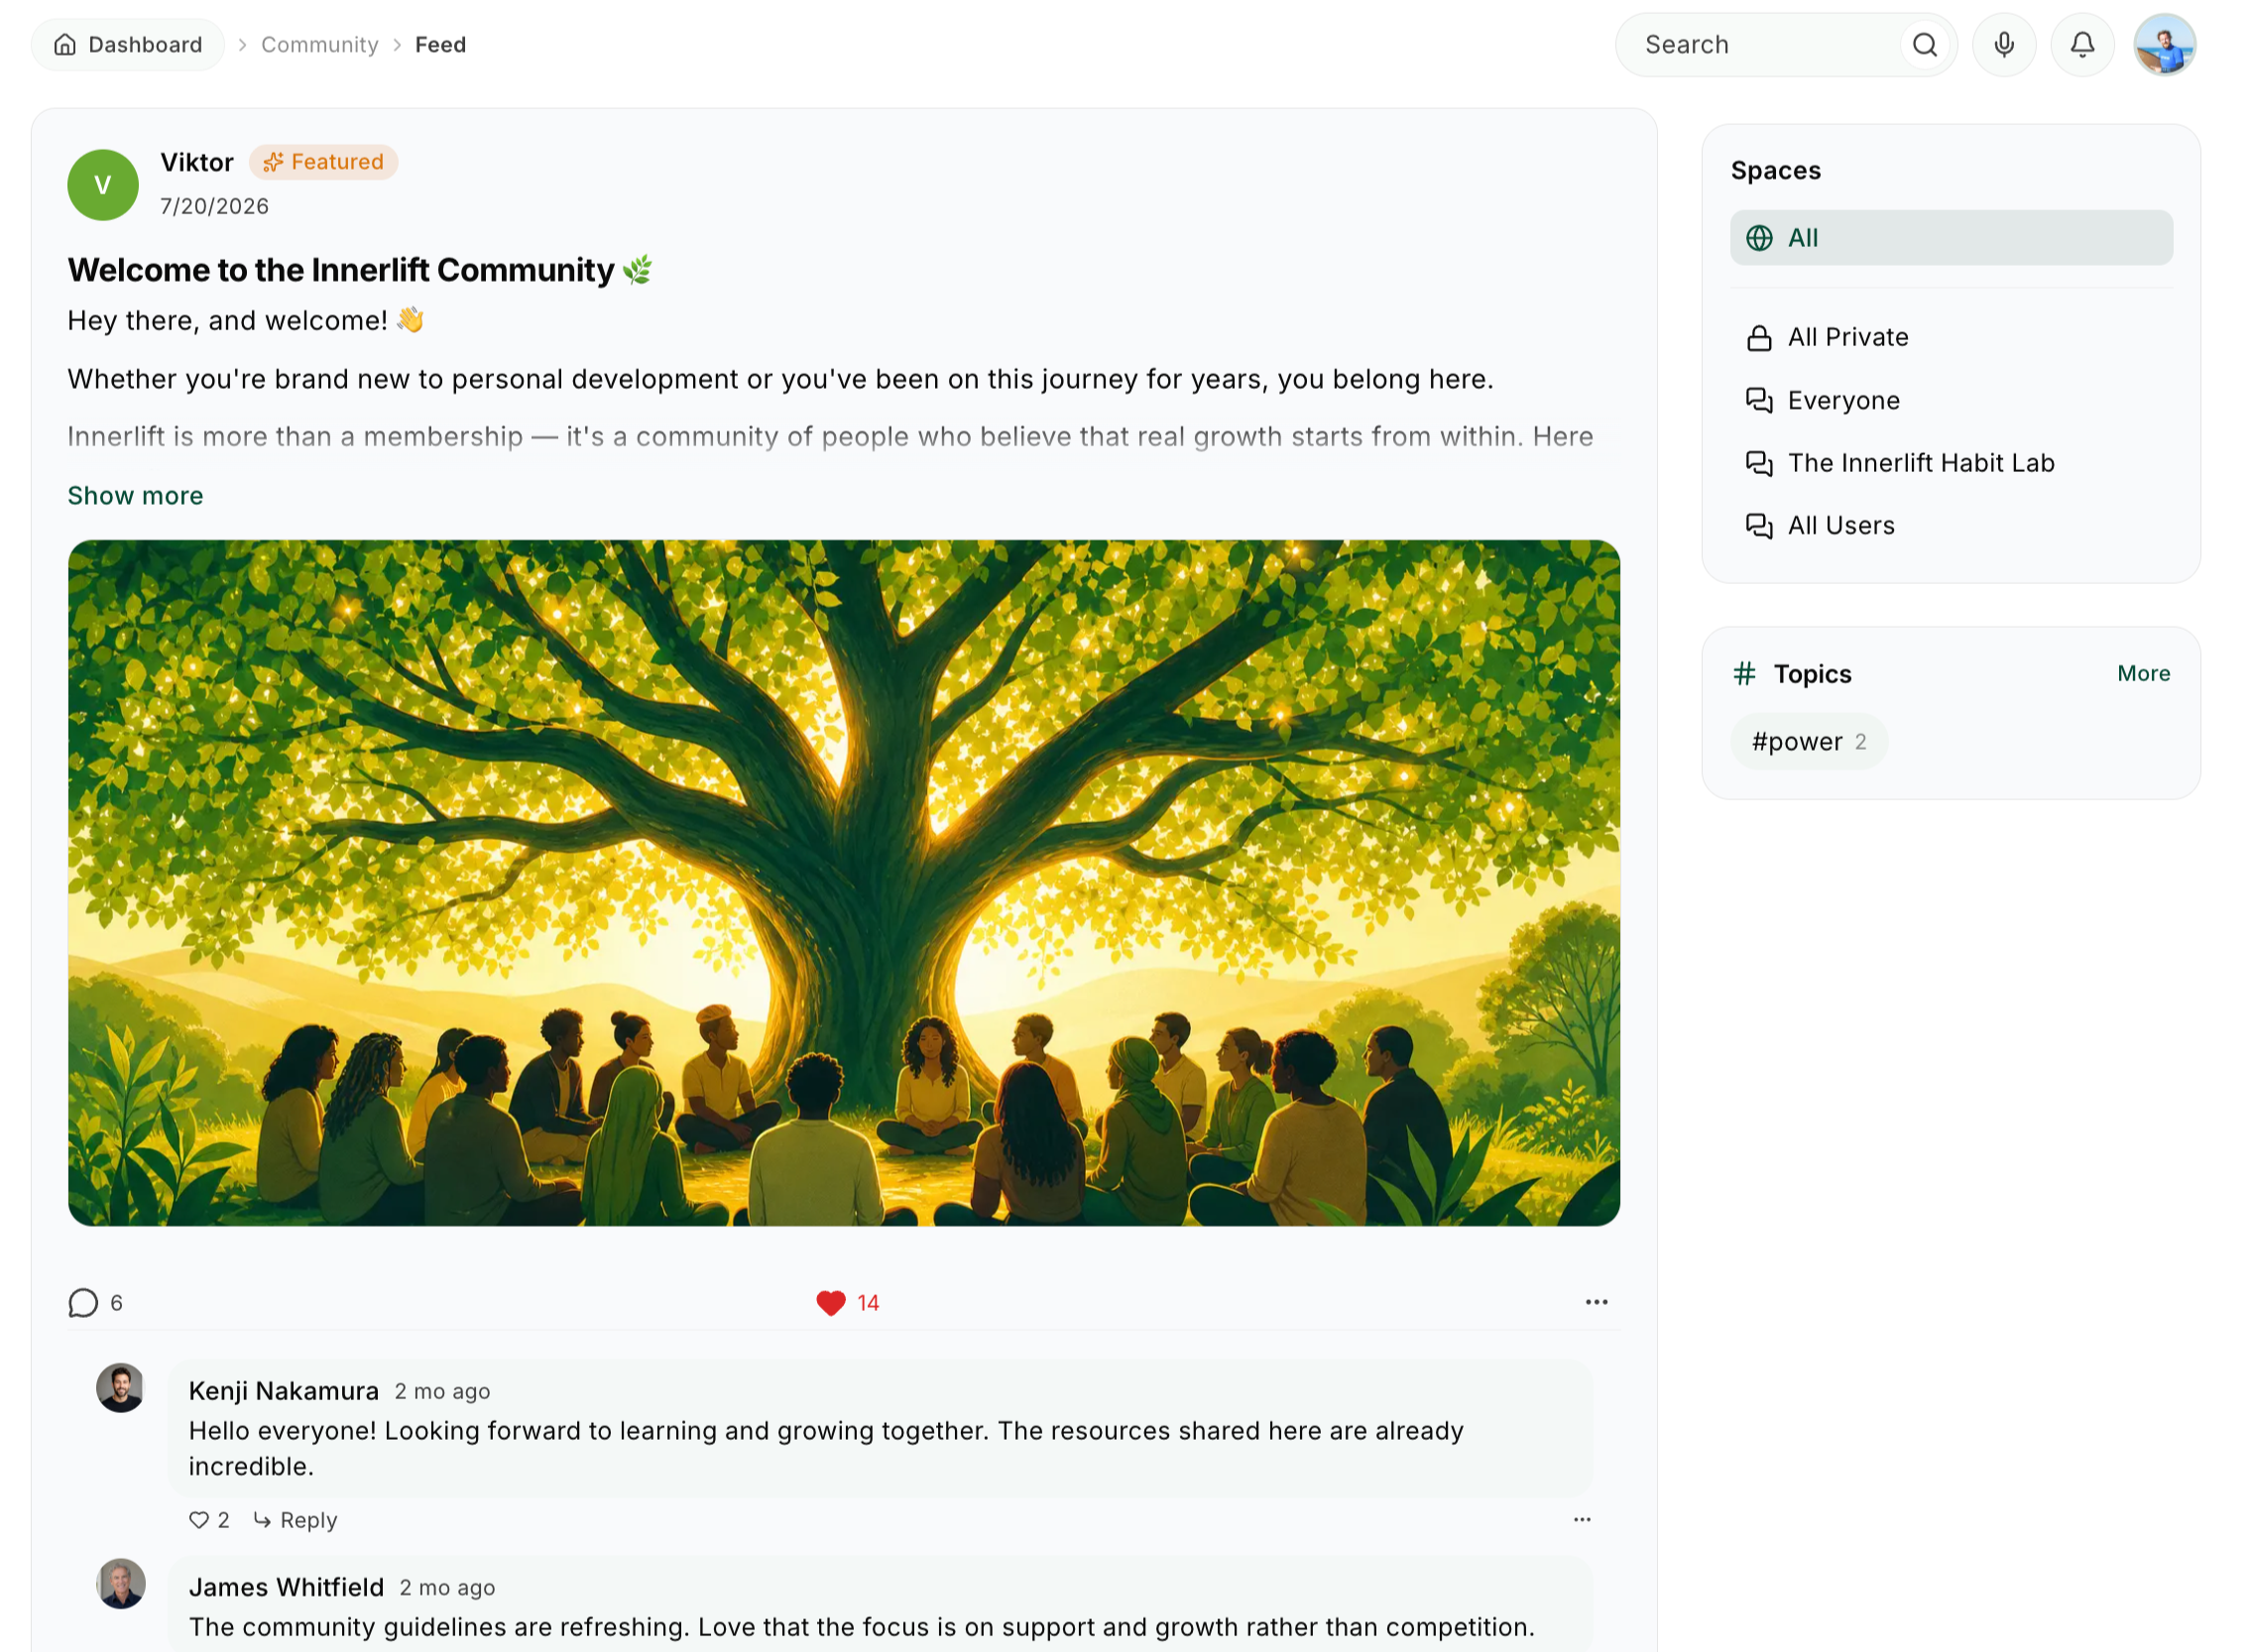Open Viktor's author name
The width and height of the screenshot is (2250, 1652).
[197, 162]
